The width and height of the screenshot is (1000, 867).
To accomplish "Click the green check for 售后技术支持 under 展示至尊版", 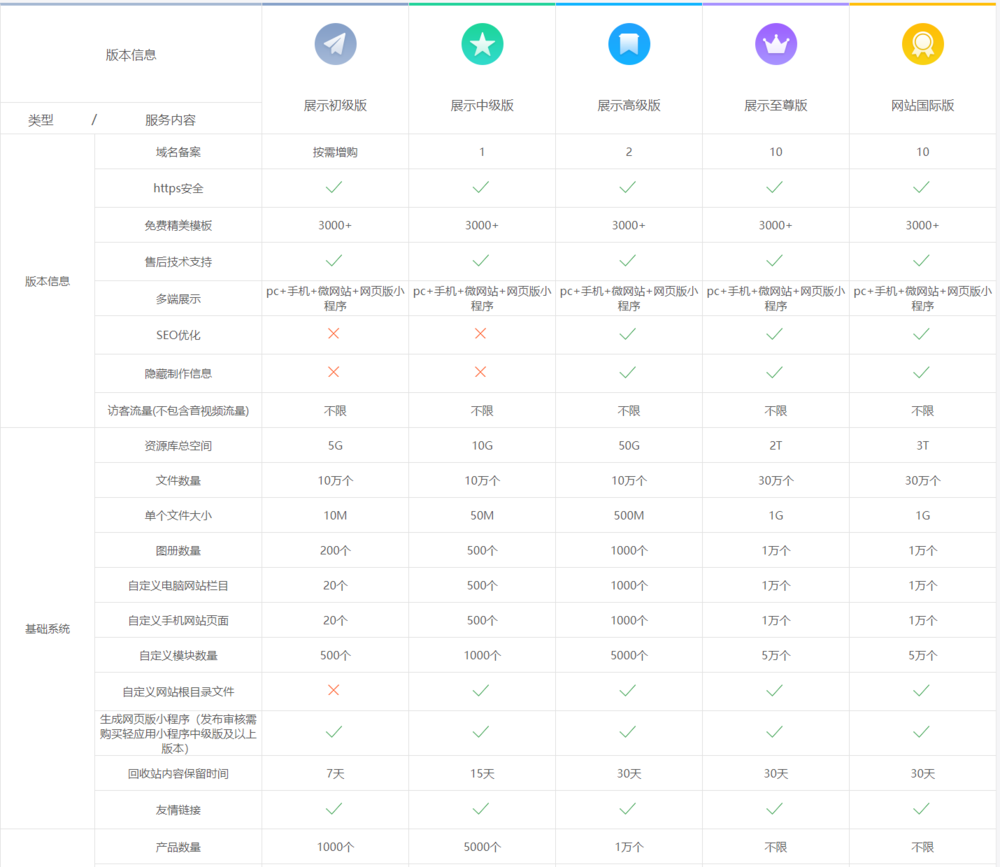I will 775,261.
